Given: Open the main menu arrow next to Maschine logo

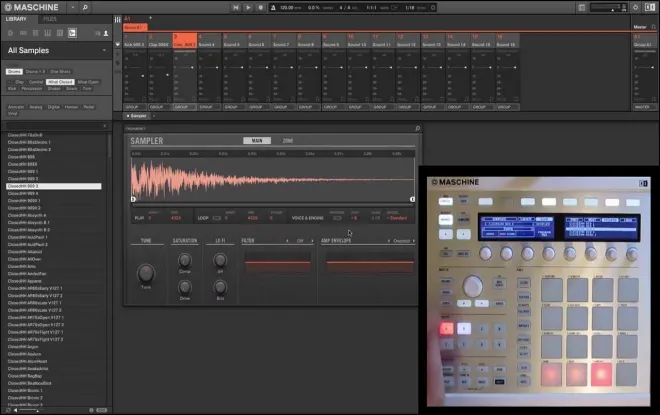Looking at the screenshot, I should pyautogui.click(x=72, y=7).
